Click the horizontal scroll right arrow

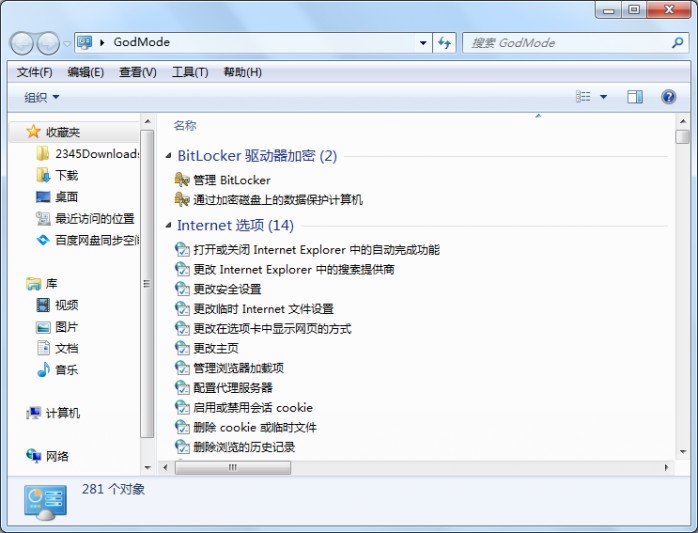[666, 468]
